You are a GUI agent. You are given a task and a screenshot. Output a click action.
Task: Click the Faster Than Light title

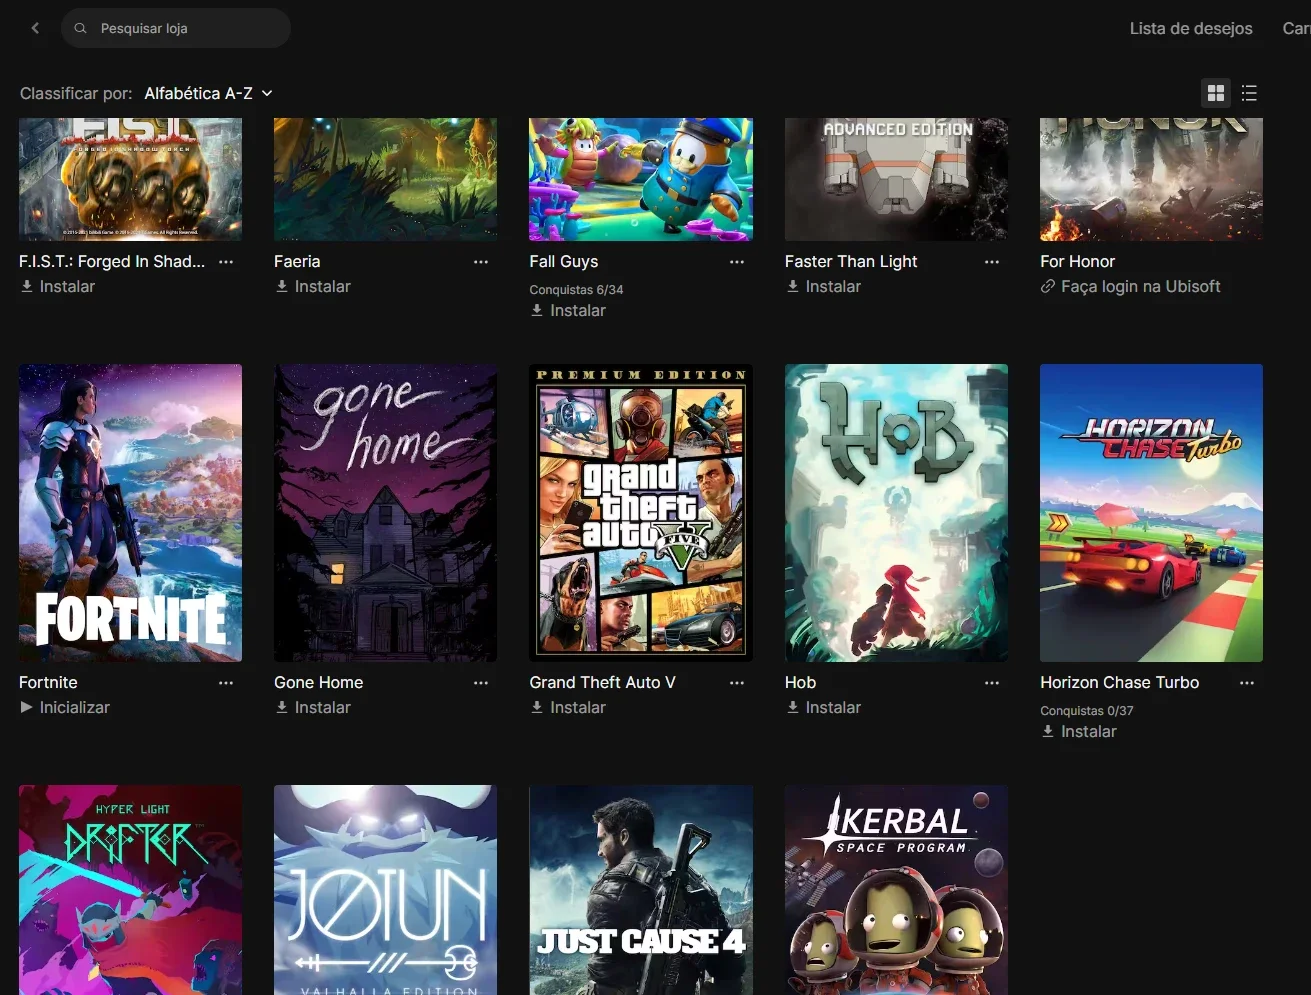click(851, 262)
